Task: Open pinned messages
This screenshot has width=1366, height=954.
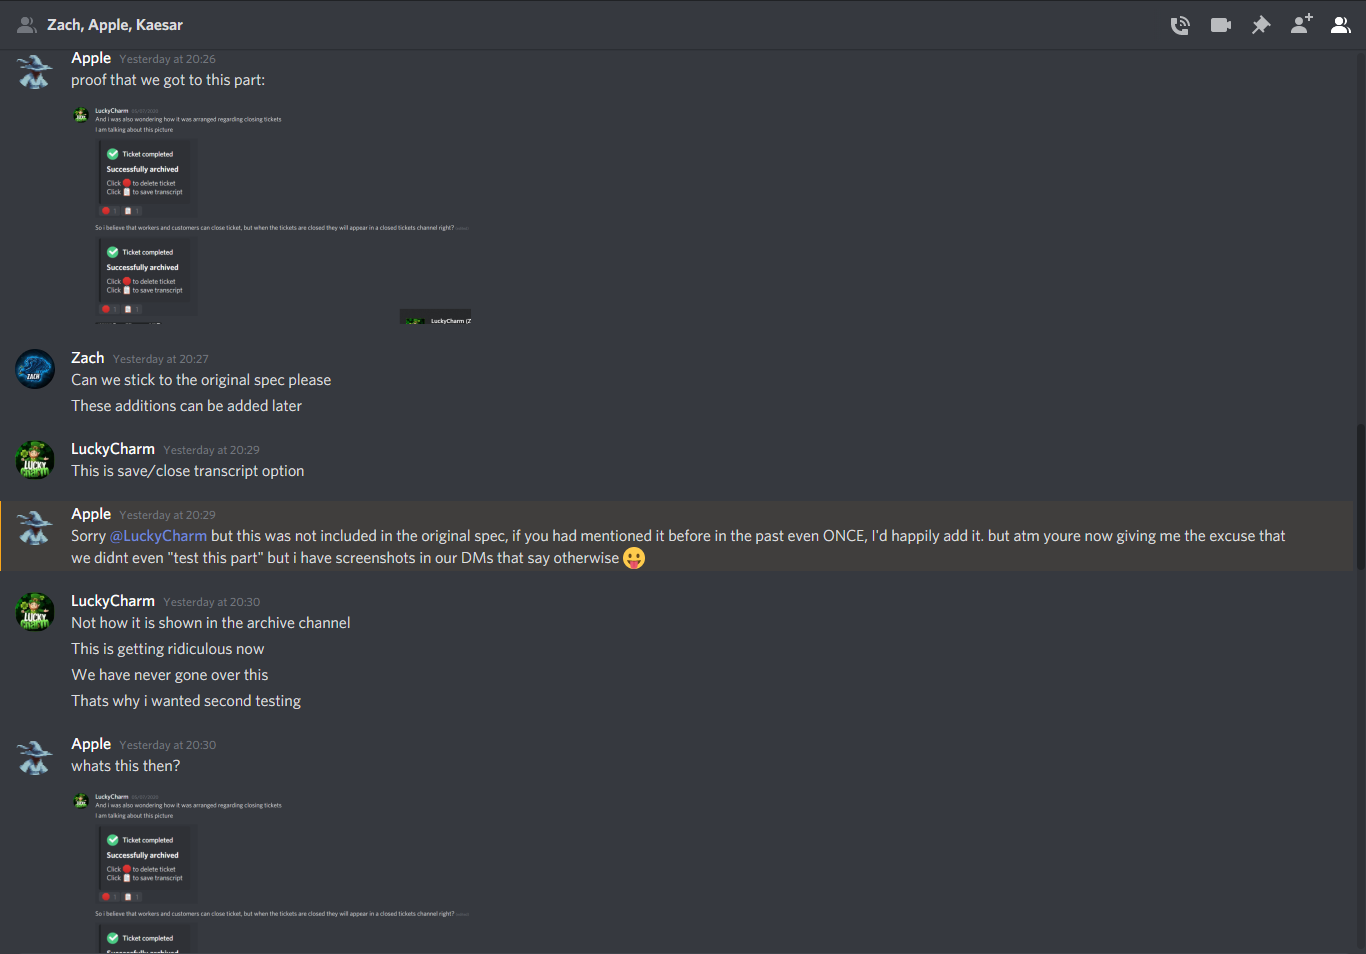Action: (1261, 25)
